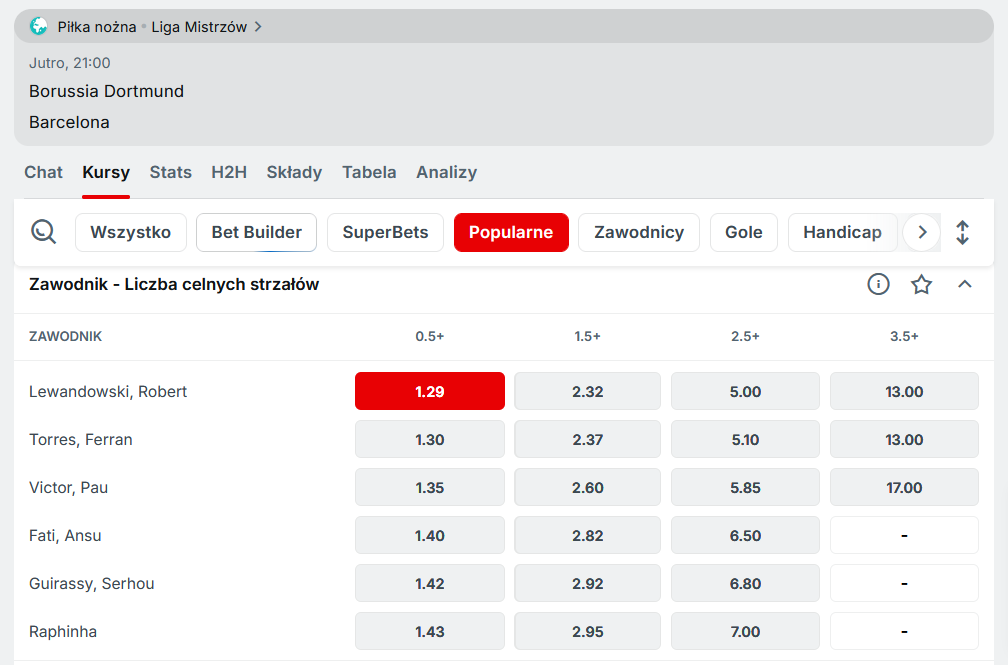Click the Liga Mistrzów breadcrumb link
Image resolution: width=1008 pixels, height=665 pixels.
tap(199, 27)
